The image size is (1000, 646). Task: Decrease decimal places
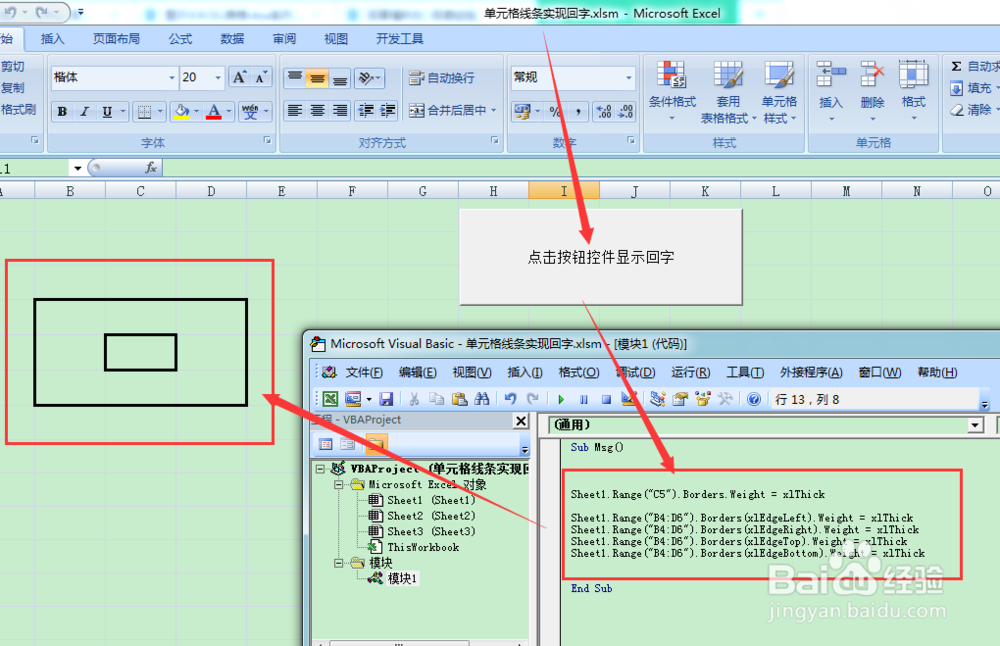[625, 112]
